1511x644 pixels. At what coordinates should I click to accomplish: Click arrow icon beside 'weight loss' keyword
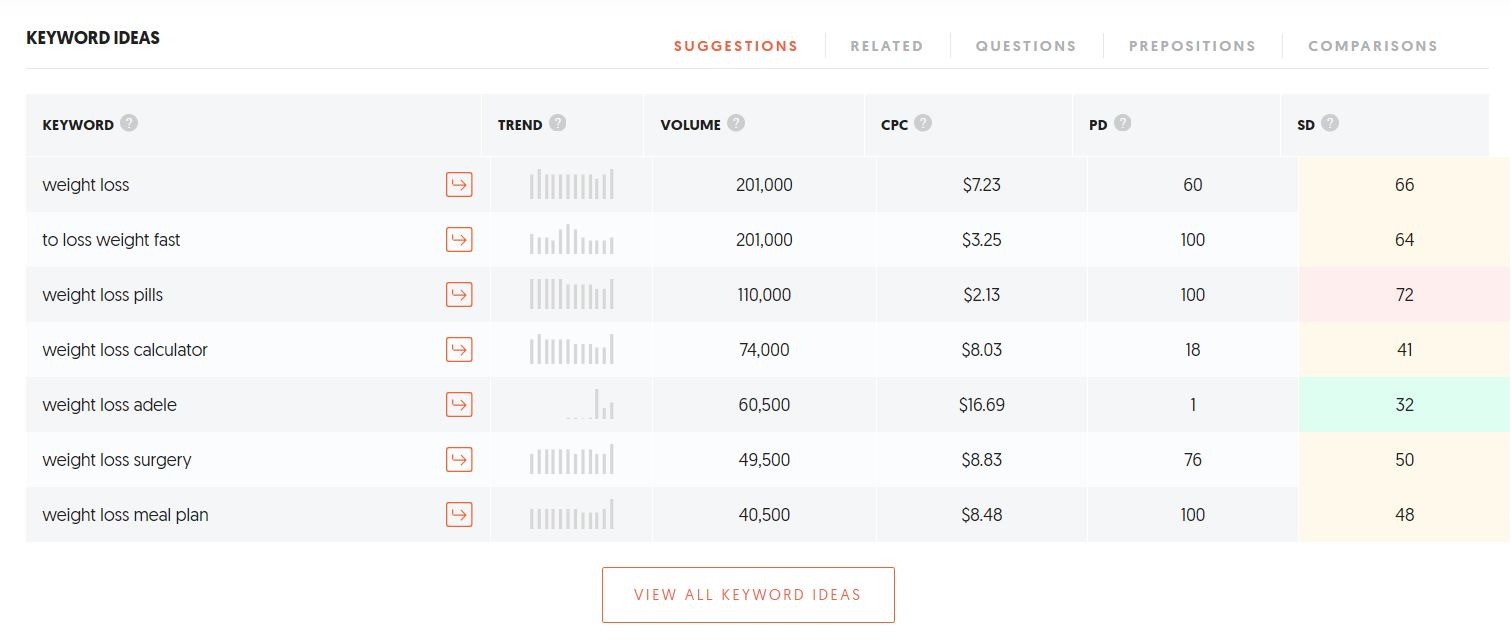[x=459, y=185]
